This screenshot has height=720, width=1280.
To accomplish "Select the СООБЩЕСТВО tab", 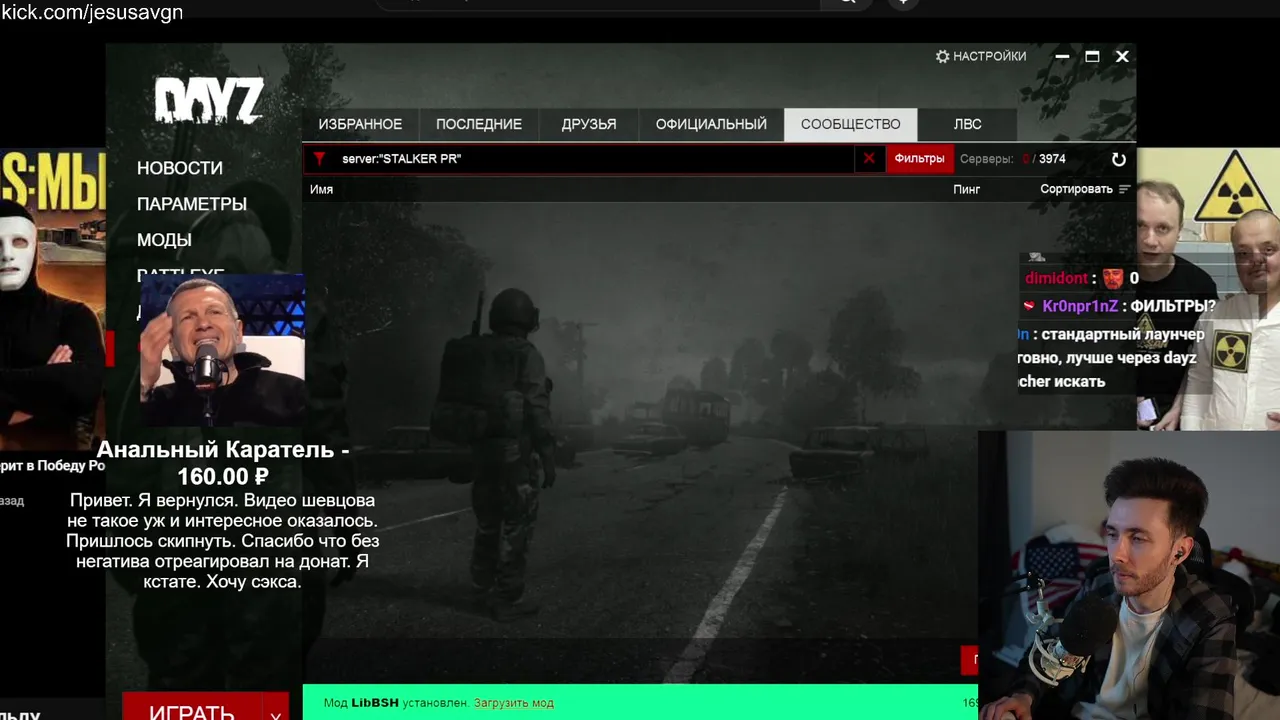I will [851, 124].
